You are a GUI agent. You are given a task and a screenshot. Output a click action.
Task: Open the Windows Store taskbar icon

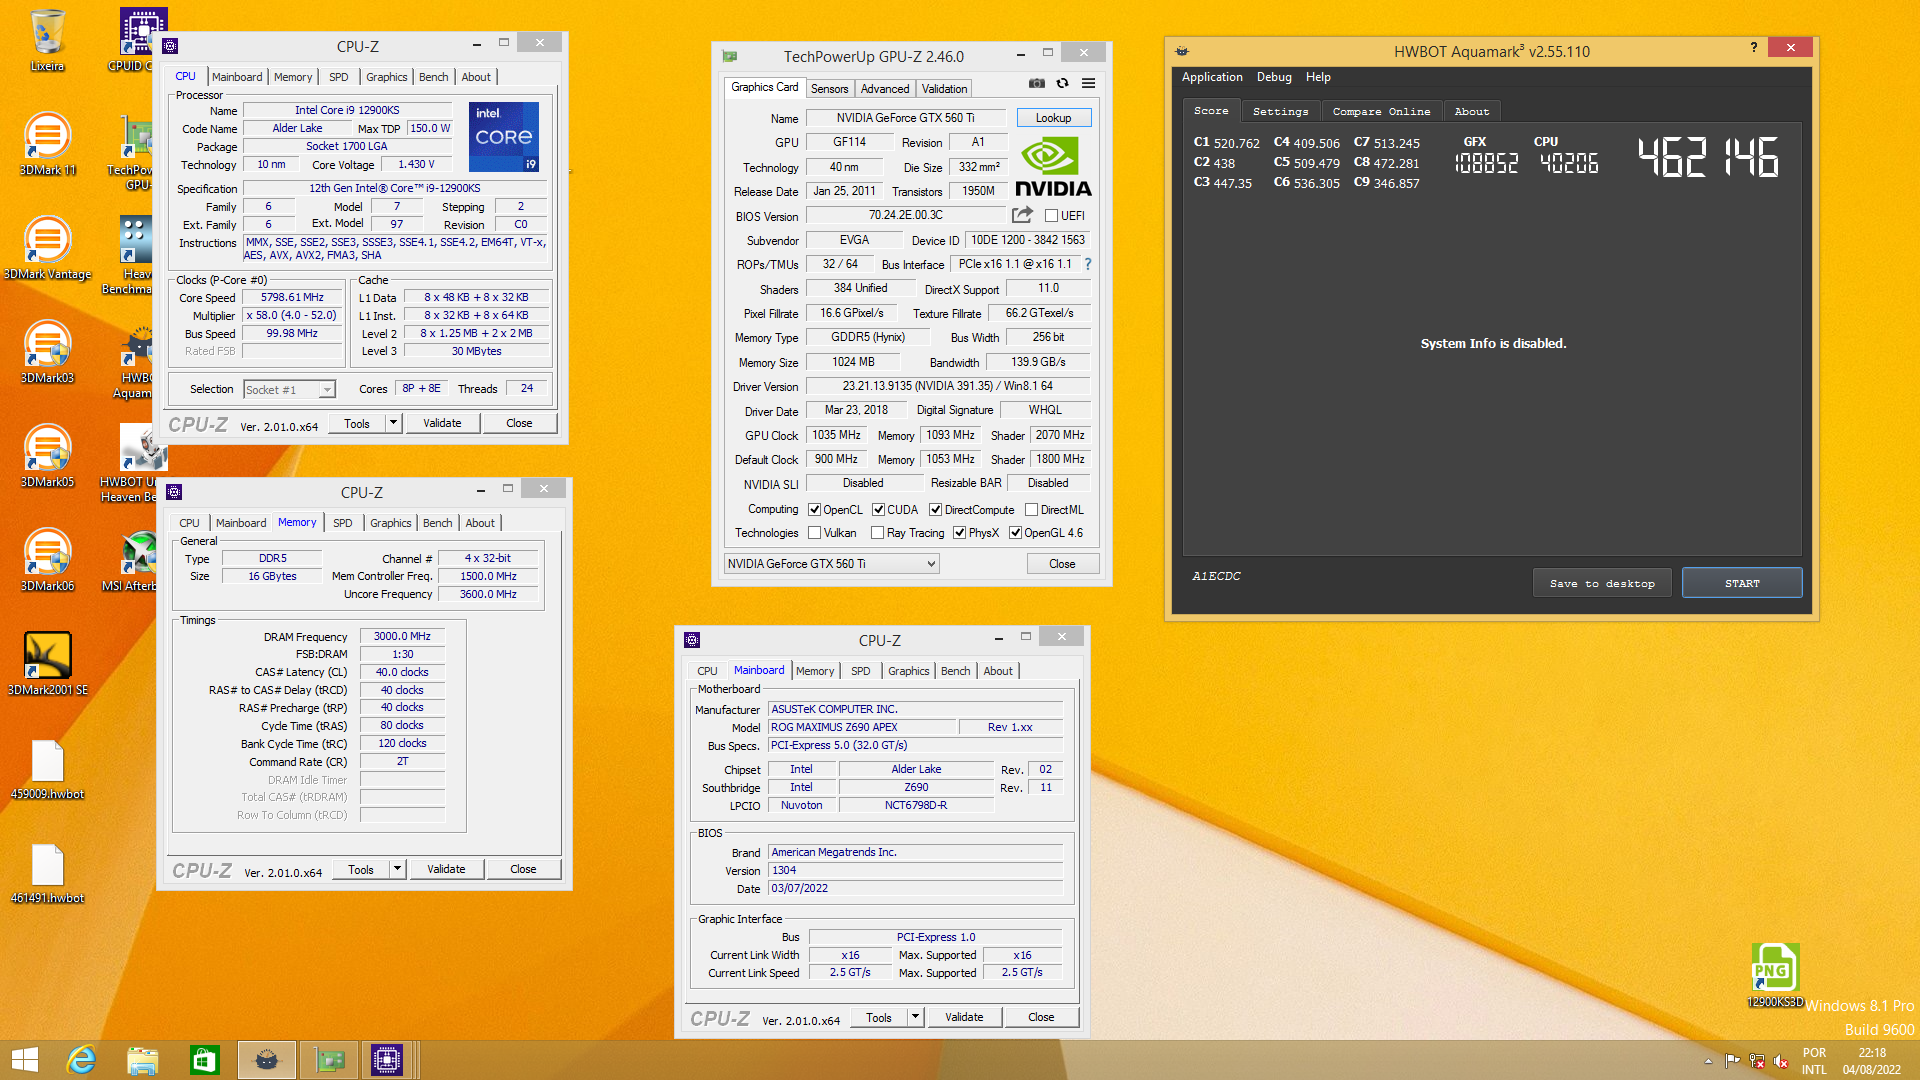pos(204,1060)
